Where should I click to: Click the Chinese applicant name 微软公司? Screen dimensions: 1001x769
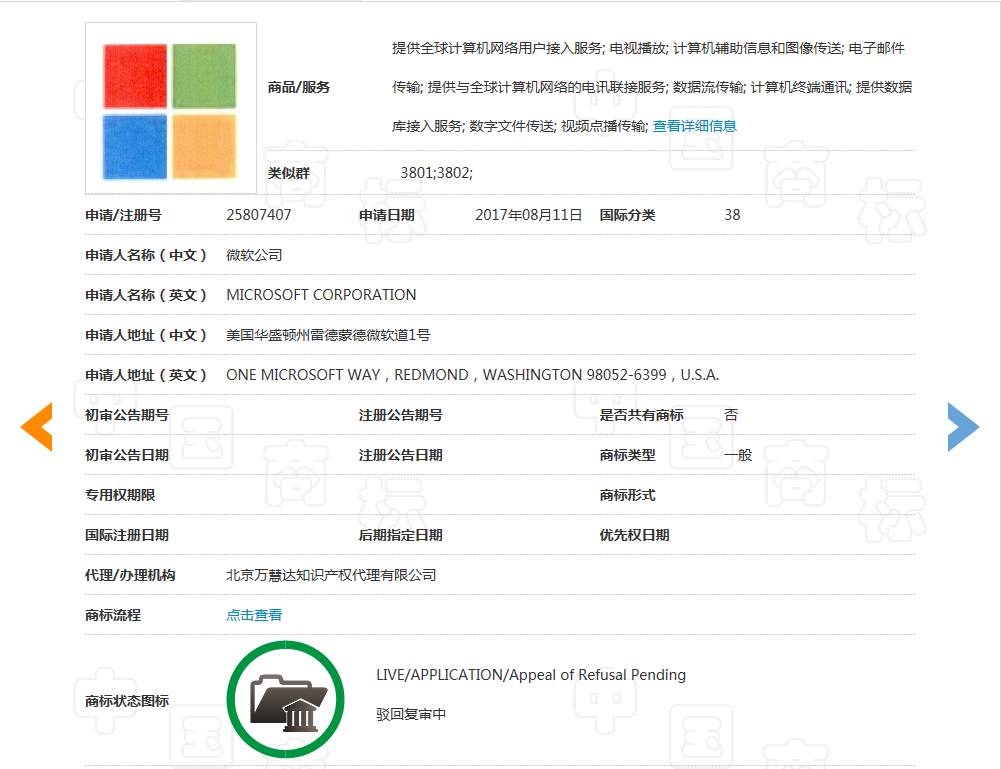(x=254, y=255)
